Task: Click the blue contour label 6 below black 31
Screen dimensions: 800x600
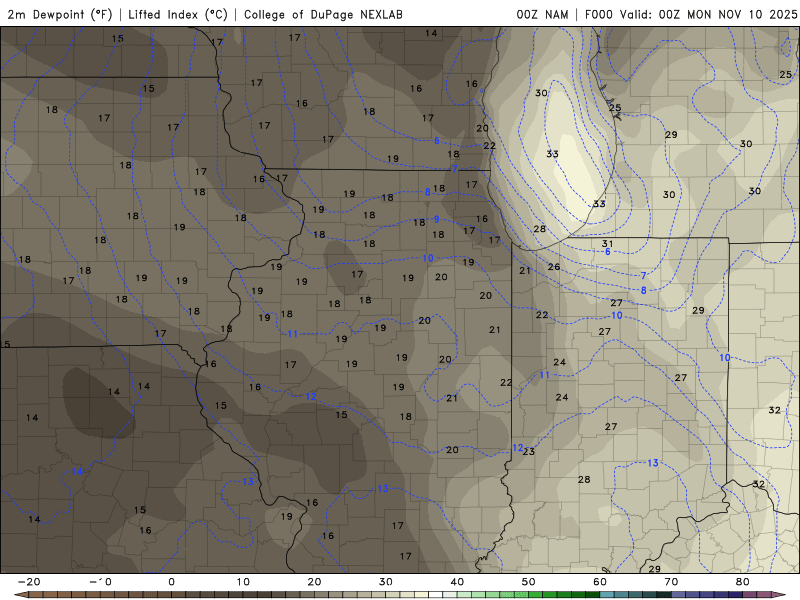Action: click(x=608, y=252)
